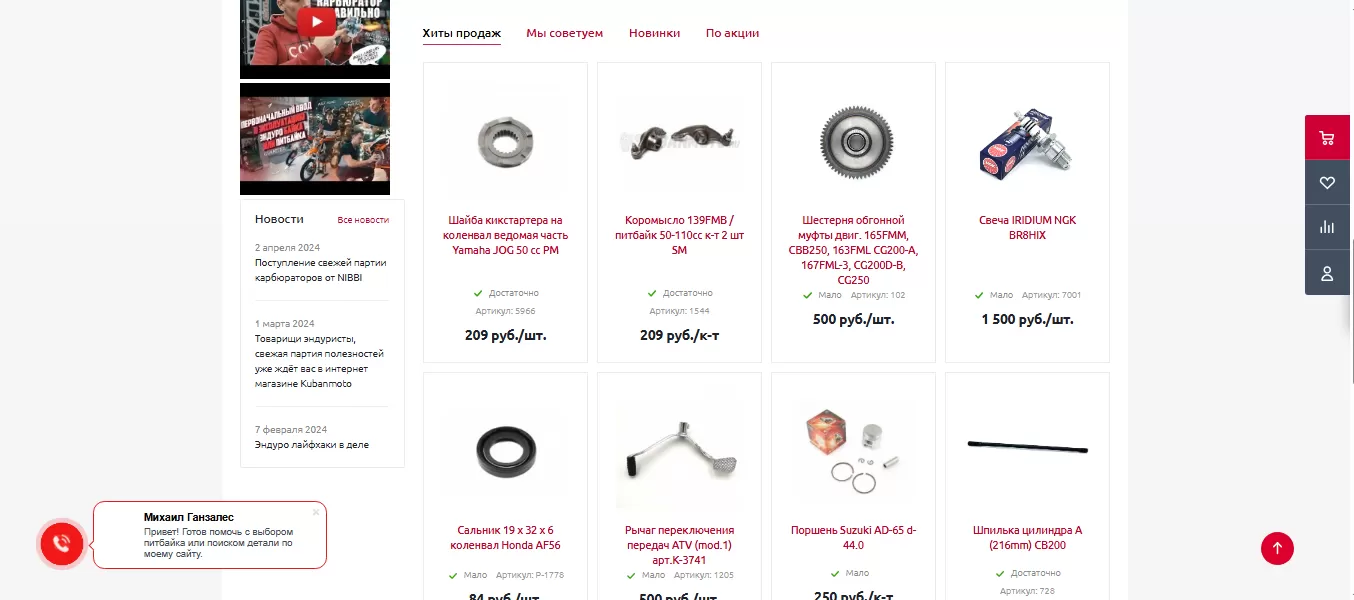Select the Хиты продаж tab
Image resolution: width=1354 pixels, height=600 pixels.
point(461,33)
